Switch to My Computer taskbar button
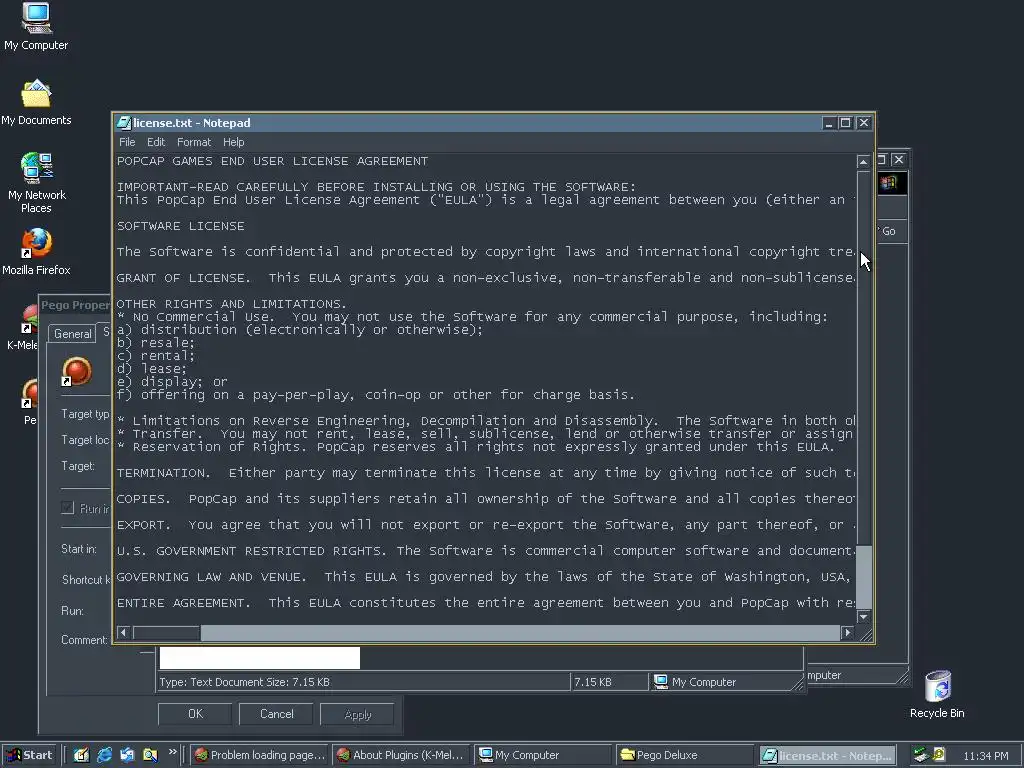This screenshot has width=1024, height=768. point(541,755)
